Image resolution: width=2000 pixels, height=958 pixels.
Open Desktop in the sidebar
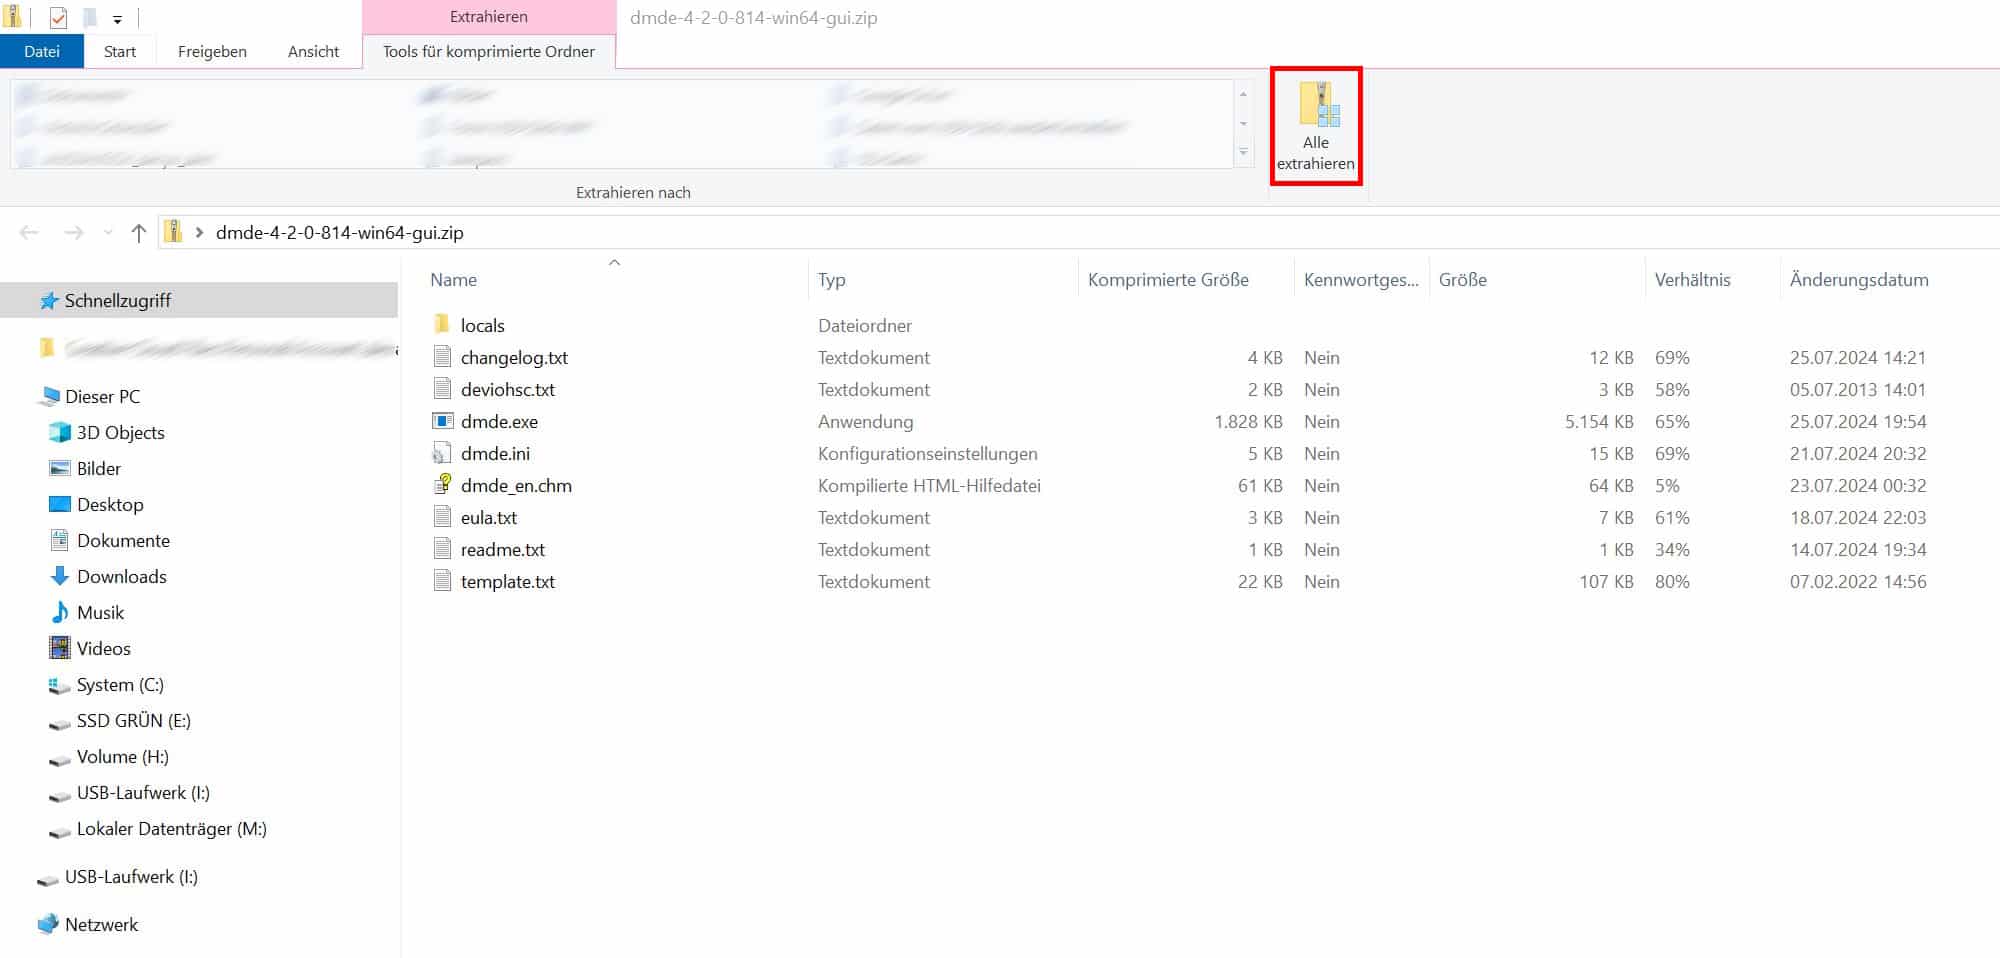coord(110,504)
